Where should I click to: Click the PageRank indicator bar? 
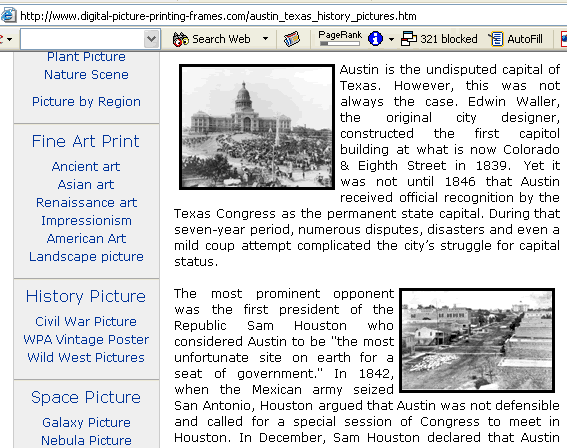(x=340, y=43)
